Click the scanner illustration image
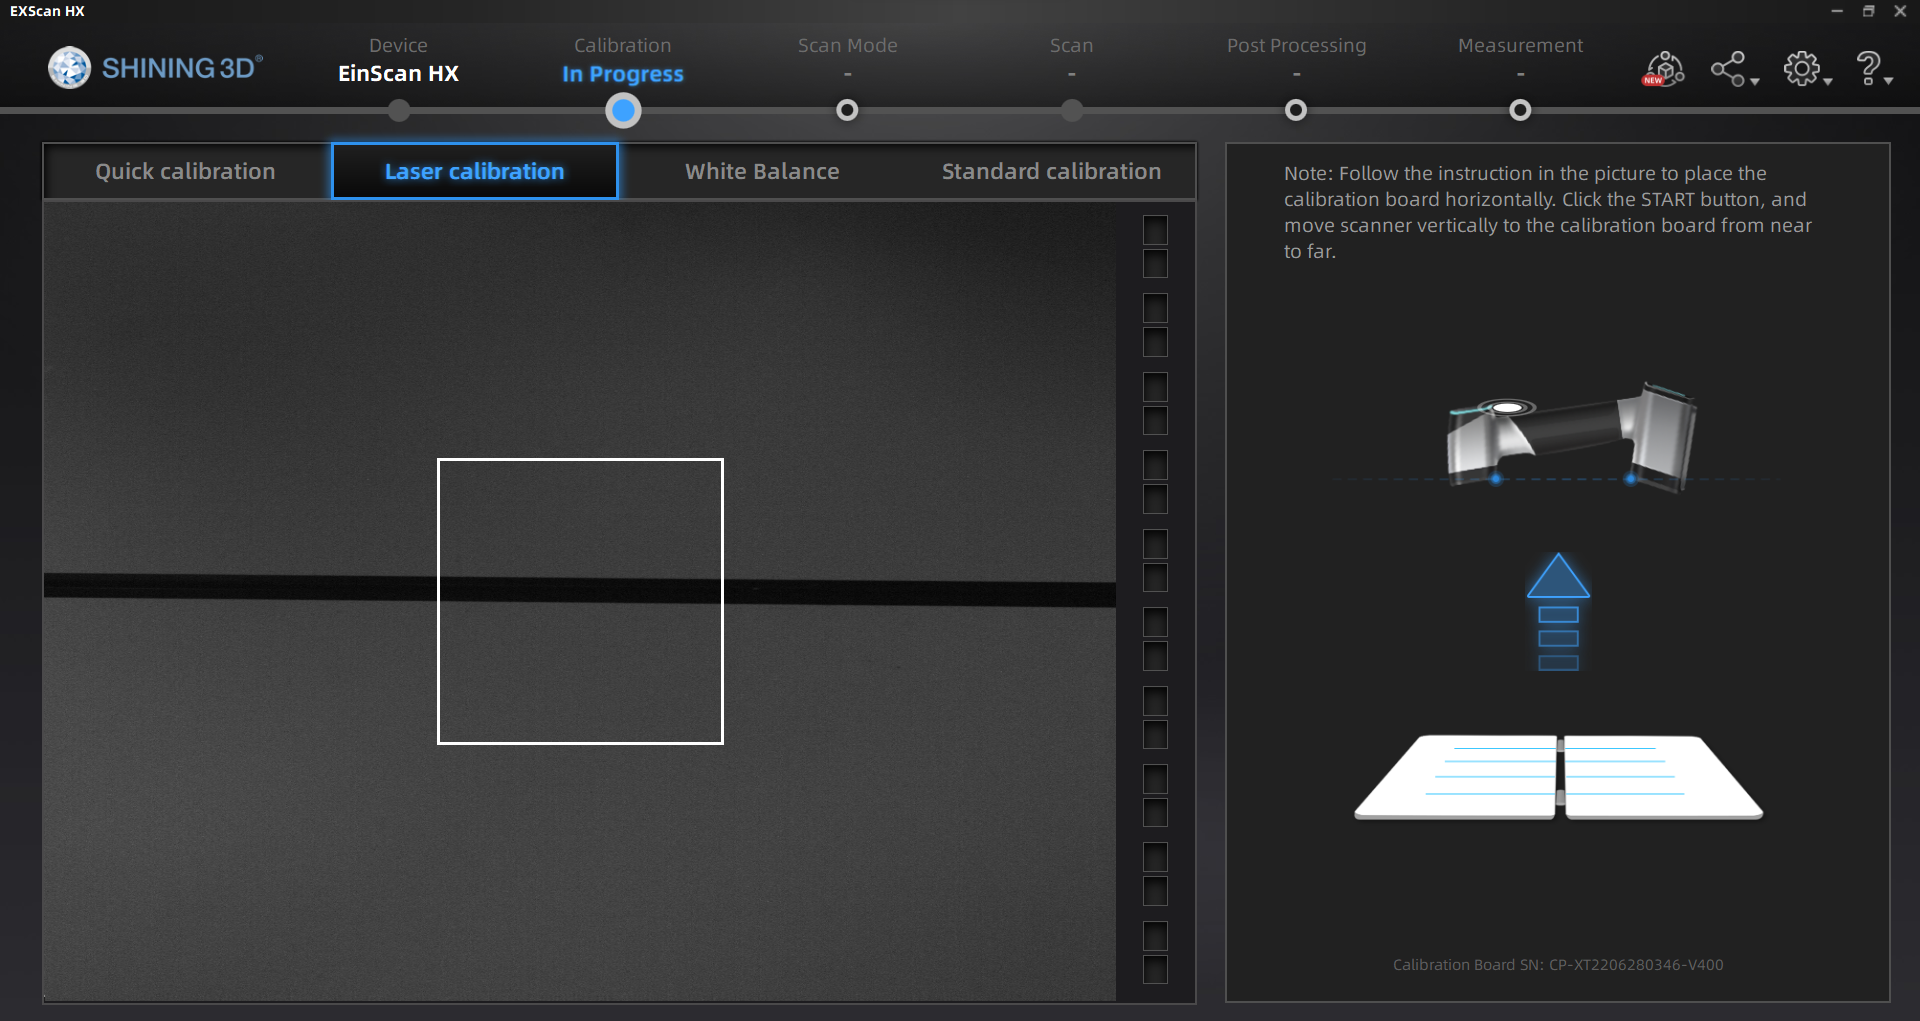This screenshot has height=1021, width=1920. click(x=1571, y=435)
